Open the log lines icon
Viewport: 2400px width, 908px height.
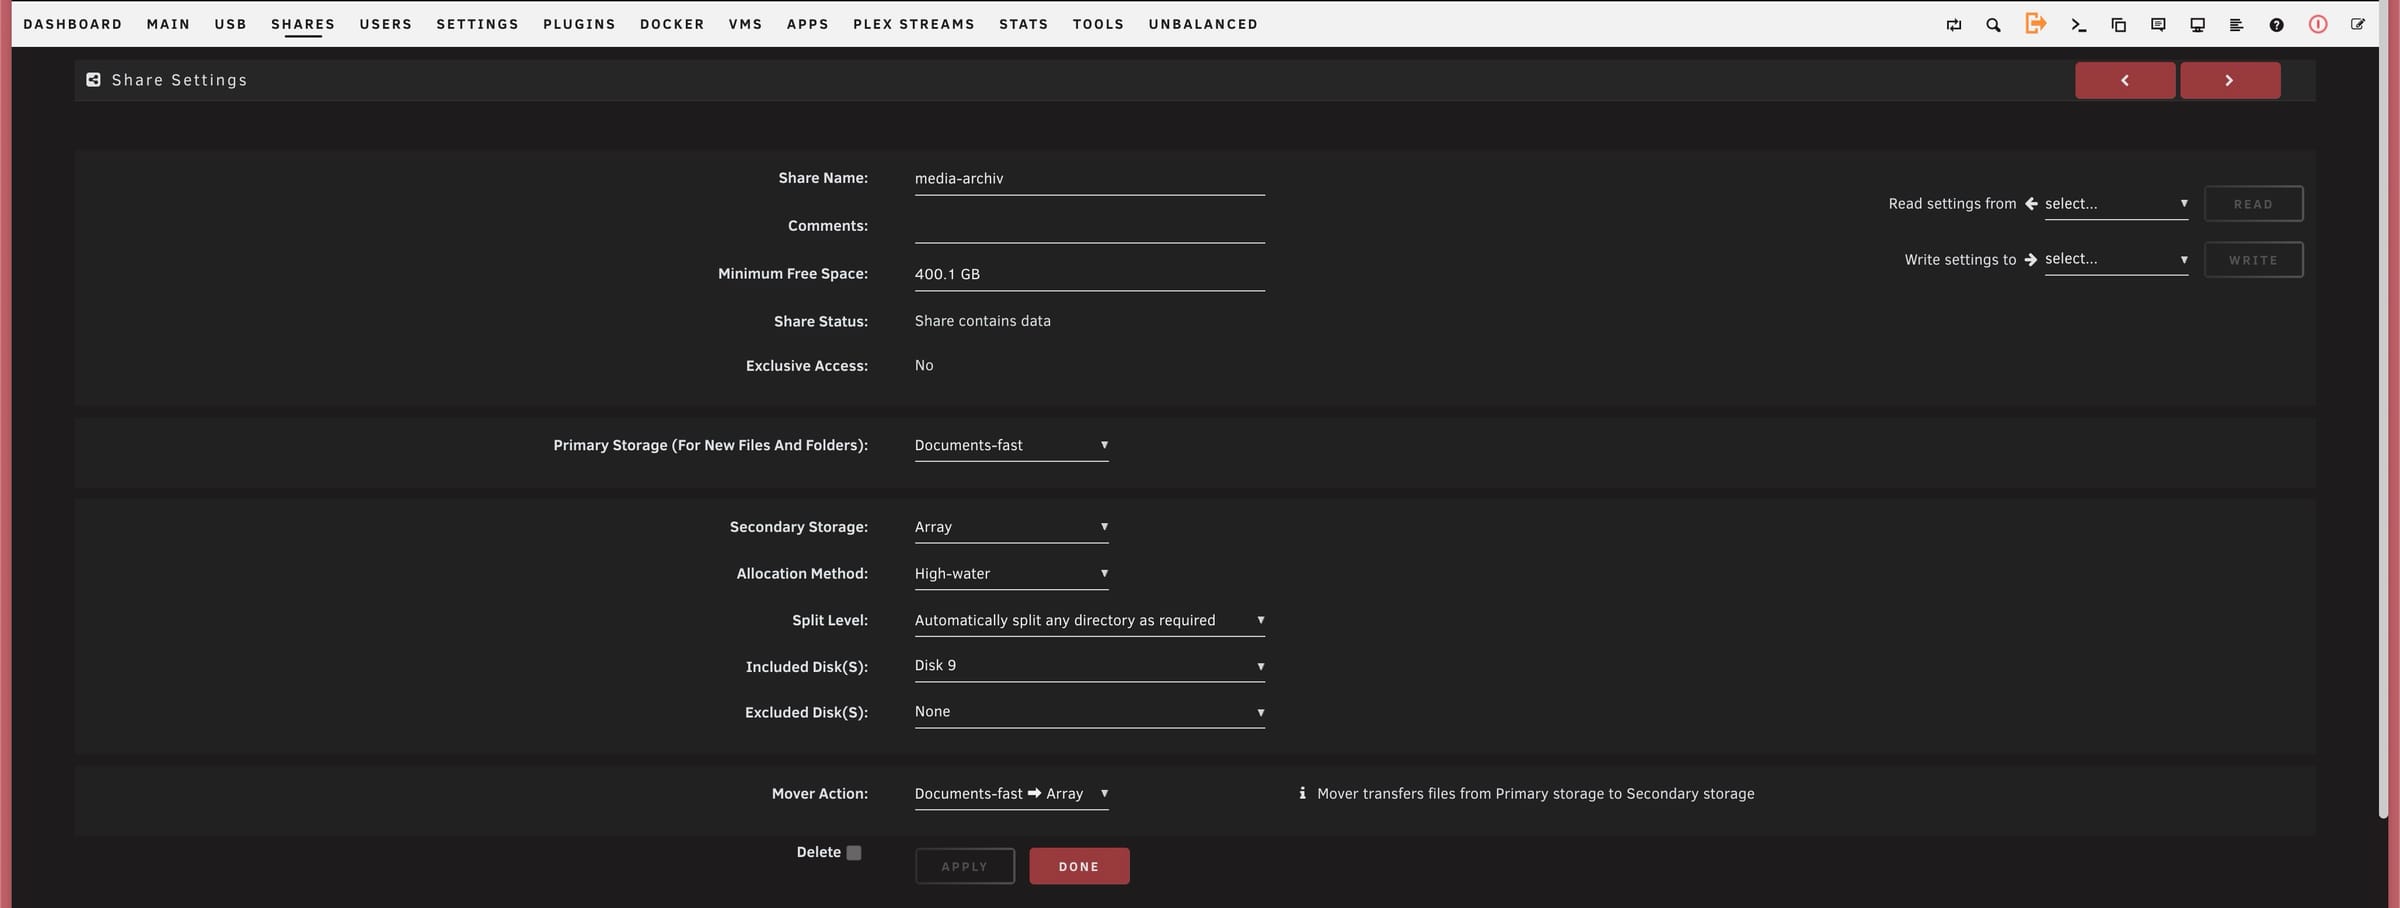[2236, 25]
